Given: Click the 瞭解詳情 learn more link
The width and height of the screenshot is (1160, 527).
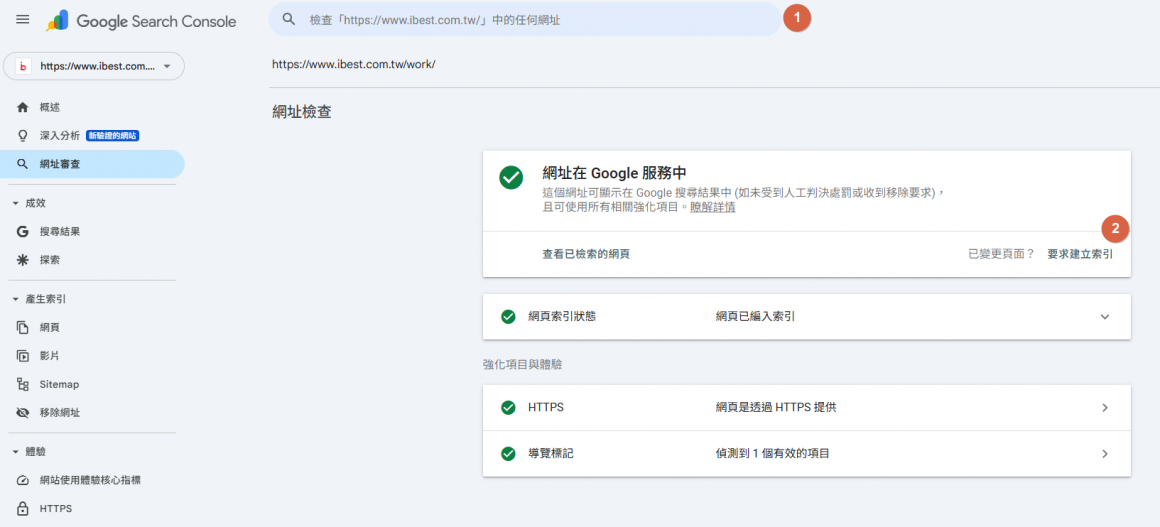Looking at the screenshot, I should [713, 207].
